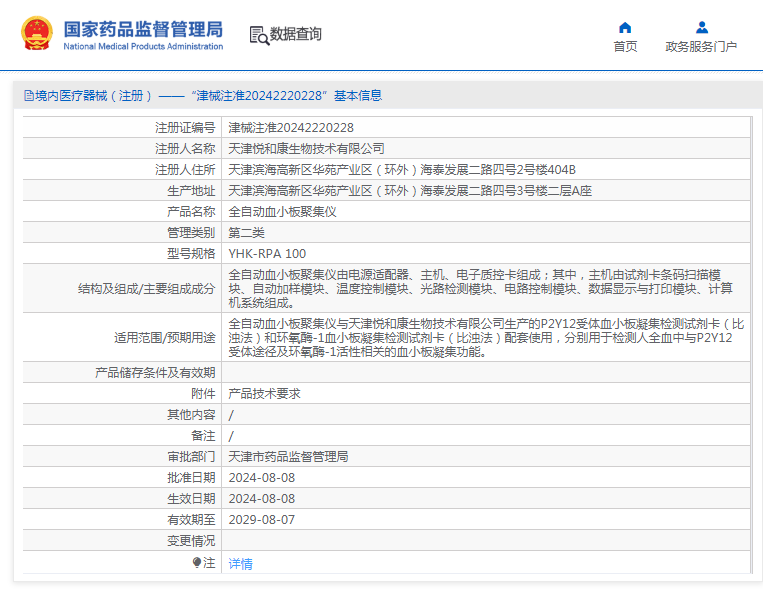Click the 产品名称 label
Screen dimensions: 763x592
(191, 212)
